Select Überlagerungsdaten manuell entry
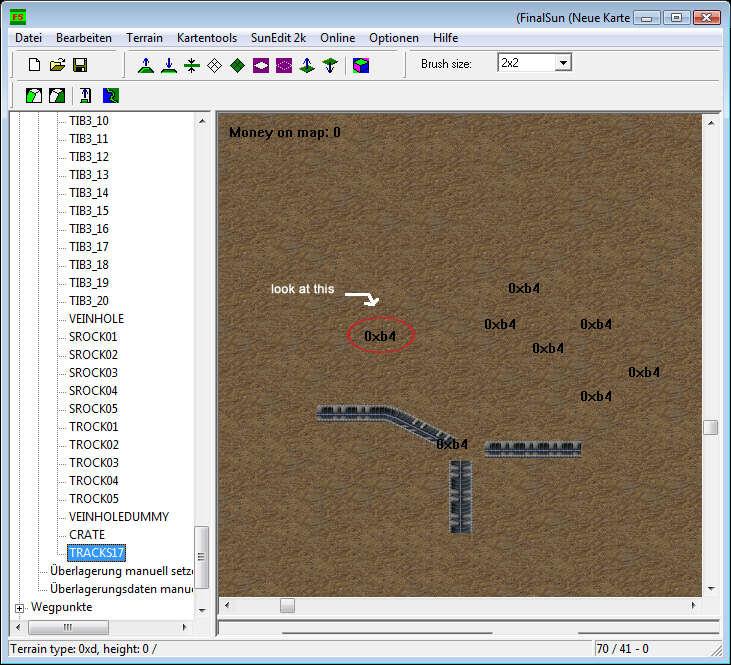 [x=121, y=589]
